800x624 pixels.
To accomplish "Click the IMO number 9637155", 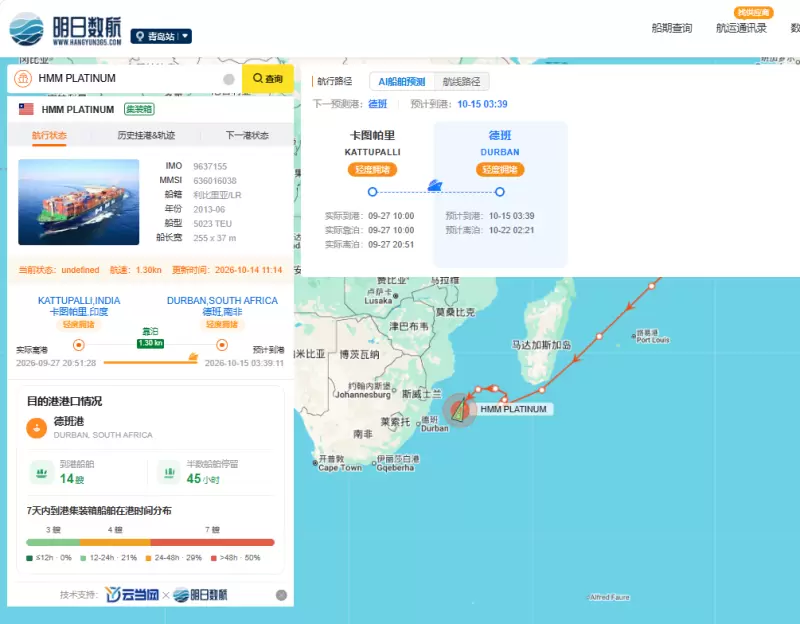I will 210,166.
